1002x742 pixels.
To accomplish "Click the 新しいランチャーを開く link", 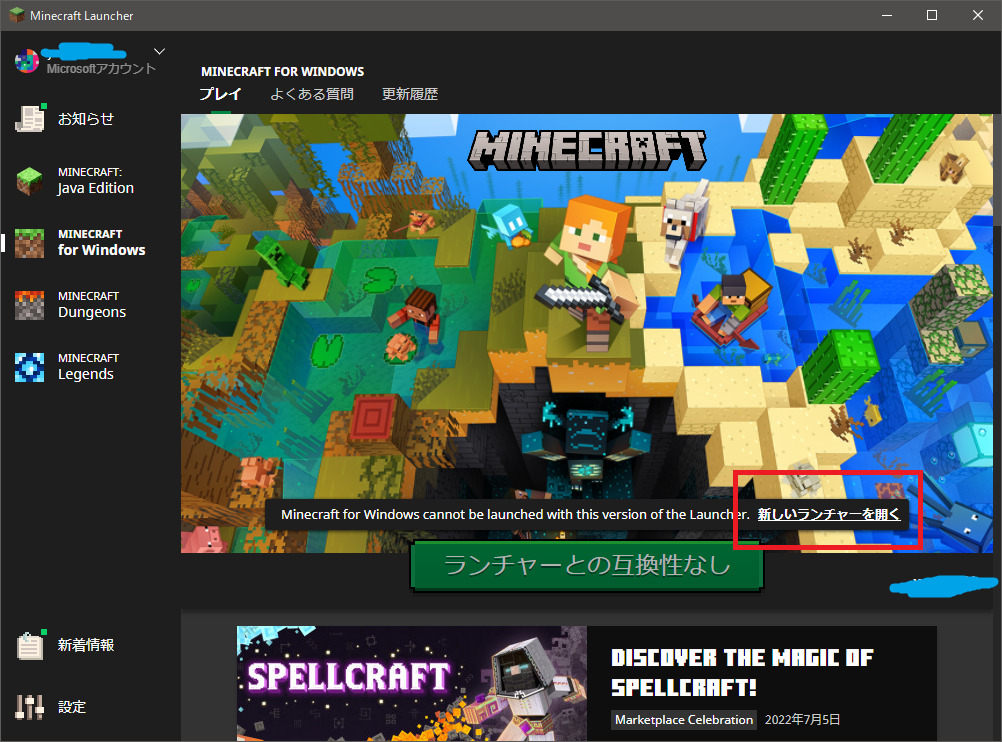I will click(828, 515).
